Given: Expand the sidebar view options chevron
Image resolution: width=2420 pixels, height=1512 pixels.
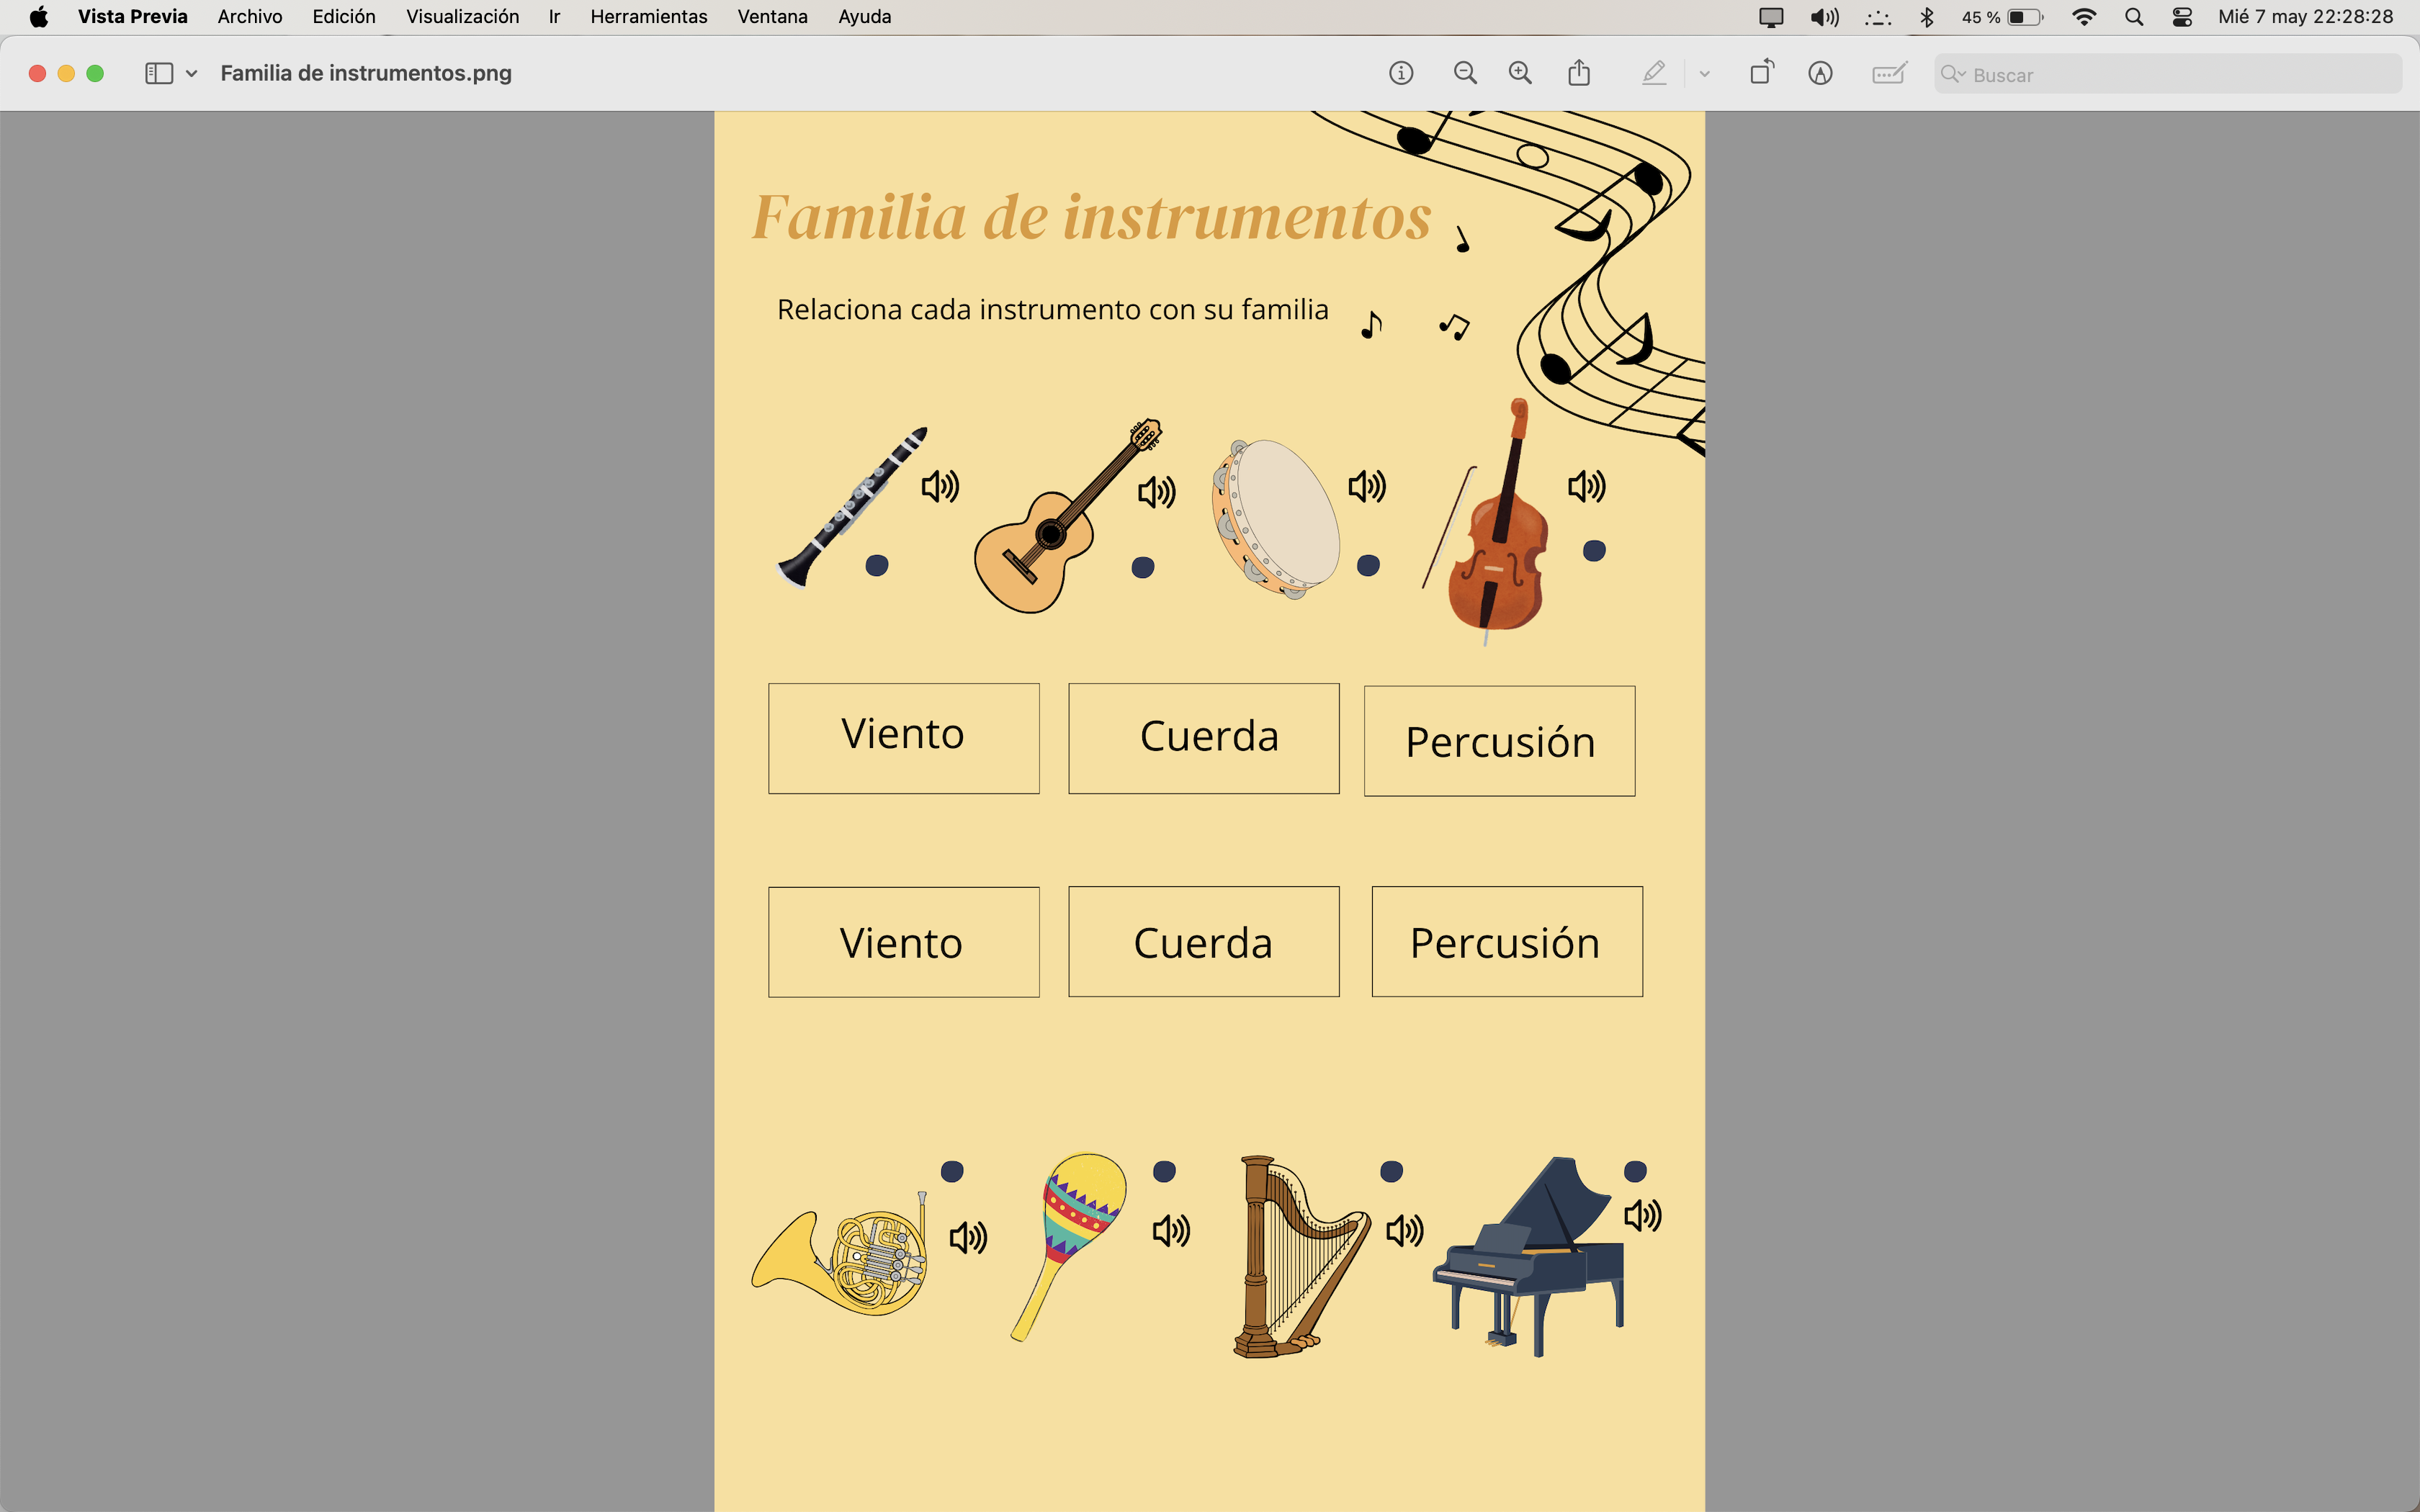Looking at the screenshot, I should [x=192, y=73].
